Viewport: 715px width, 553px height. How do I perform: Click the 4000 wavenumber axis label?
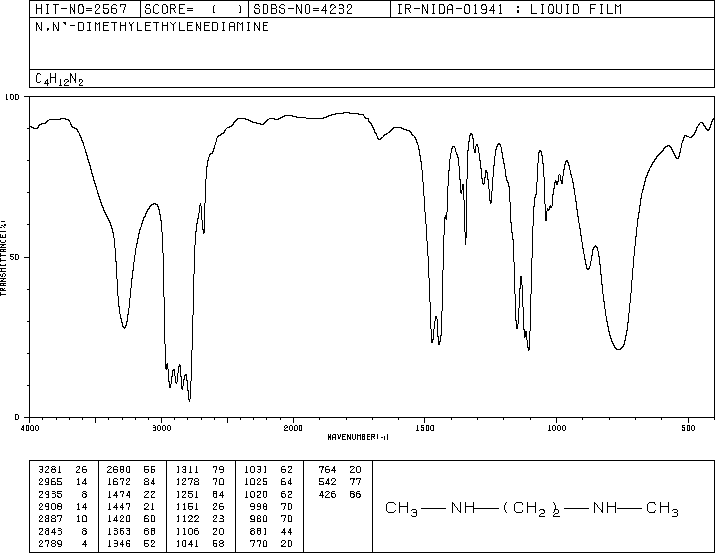click(30, 428)
